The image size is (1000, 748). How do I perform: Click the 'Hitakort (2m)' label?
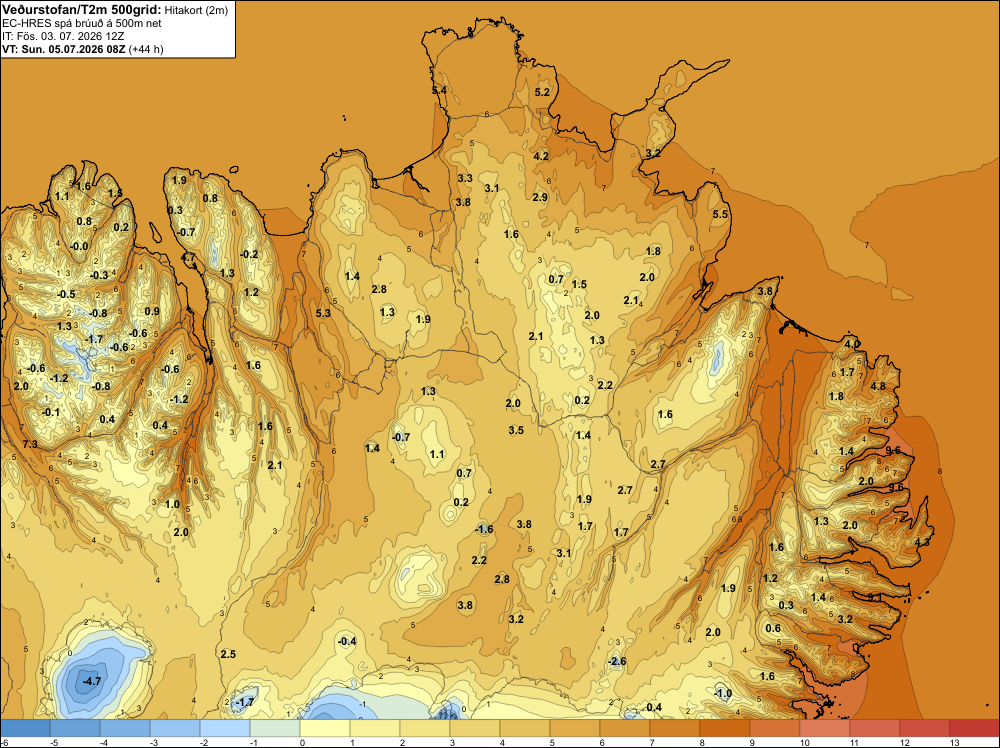click(x=196, y=10)
